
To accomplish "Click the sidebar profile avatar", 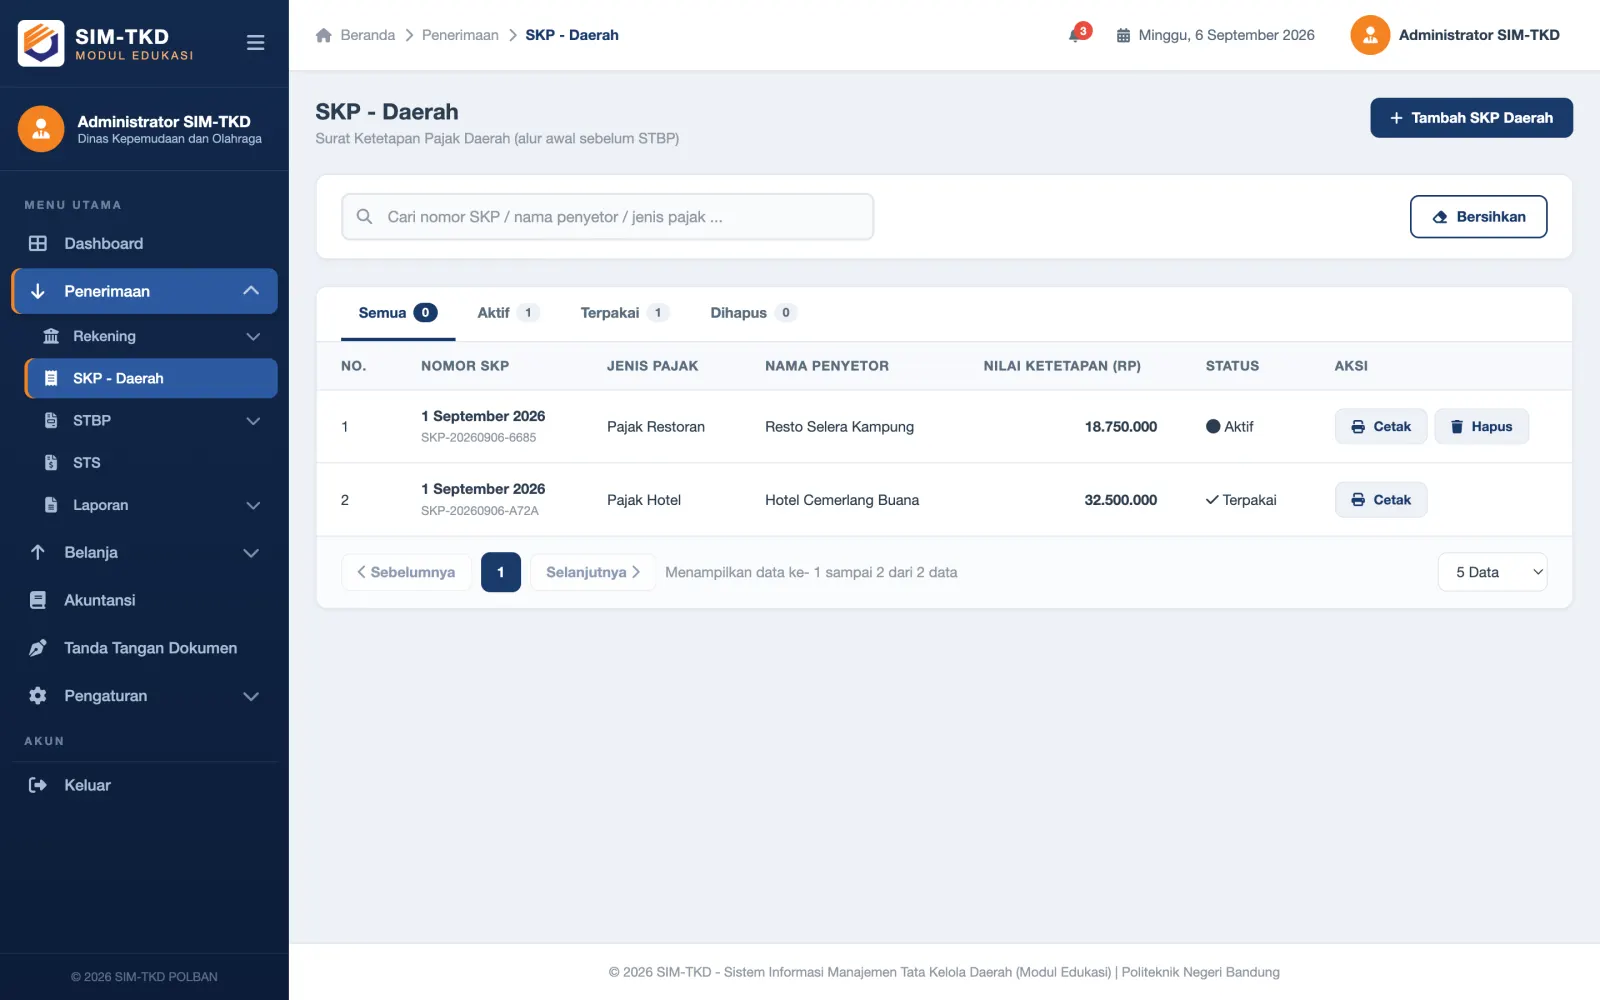I will click(x=41, y=129).
